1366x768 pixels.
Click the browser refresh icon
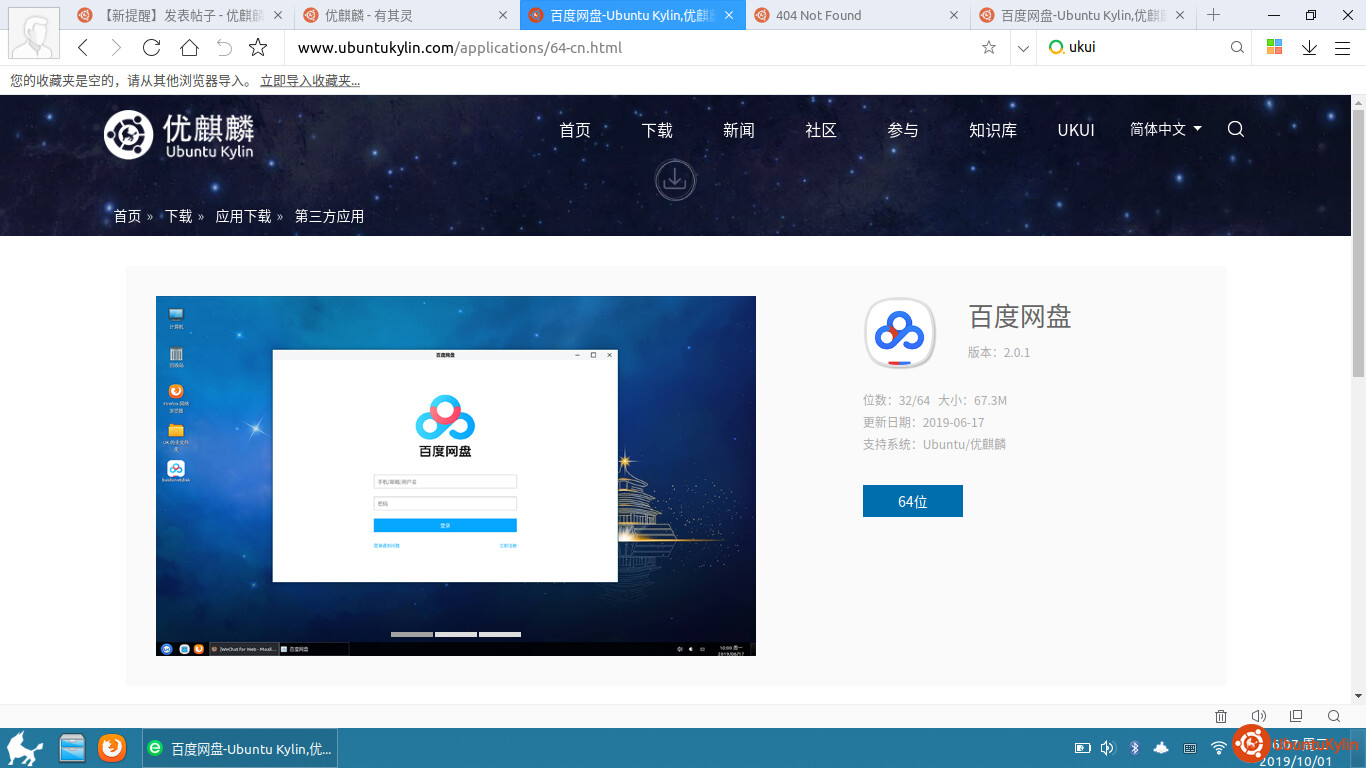point(152,47)
